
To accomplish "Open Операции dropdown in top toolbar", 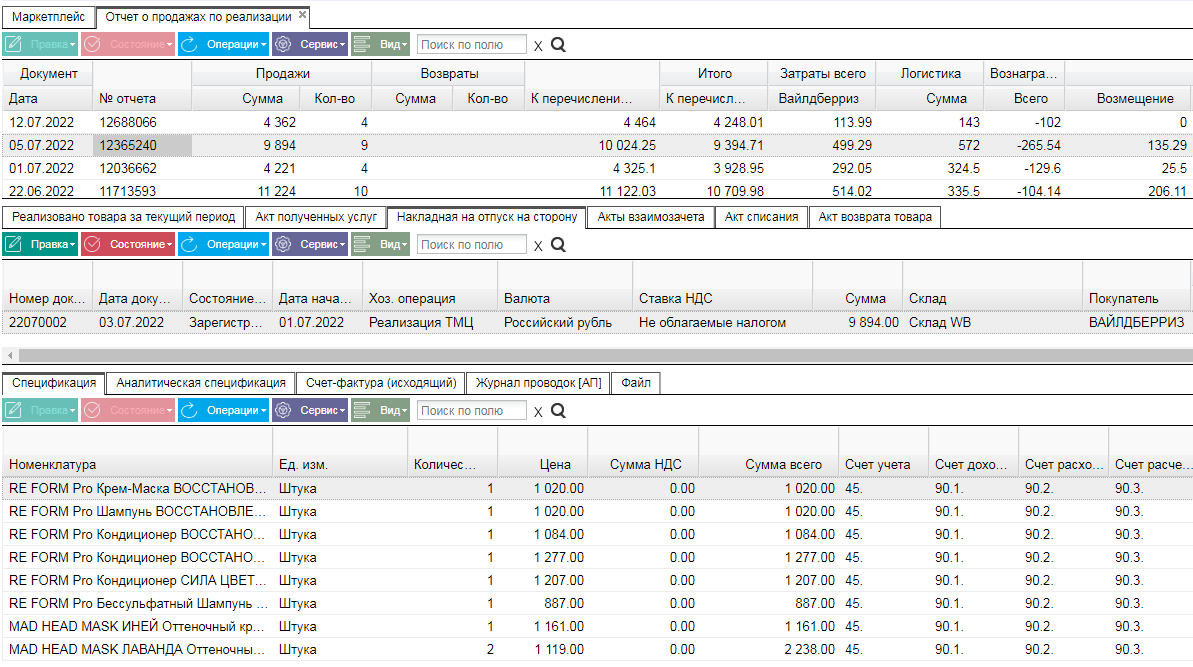I will (223, 44).
